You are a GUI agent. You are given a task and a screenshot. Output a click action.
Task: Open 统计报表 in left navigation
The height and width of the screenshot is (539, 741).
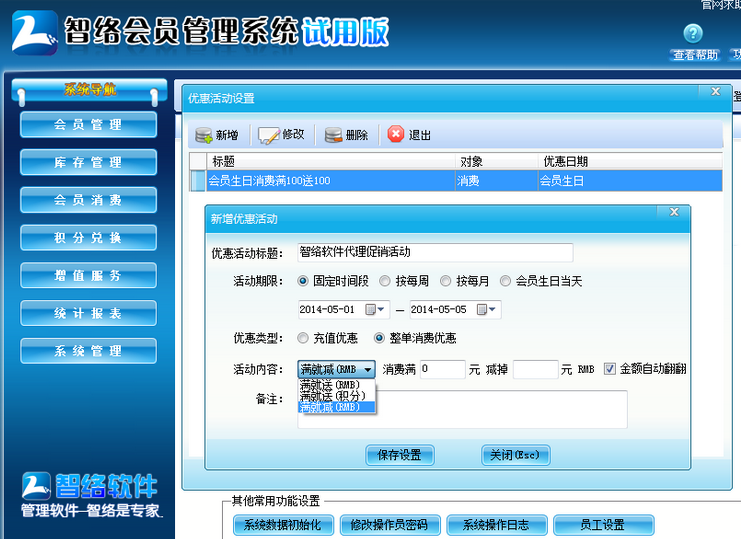(88, 313)
